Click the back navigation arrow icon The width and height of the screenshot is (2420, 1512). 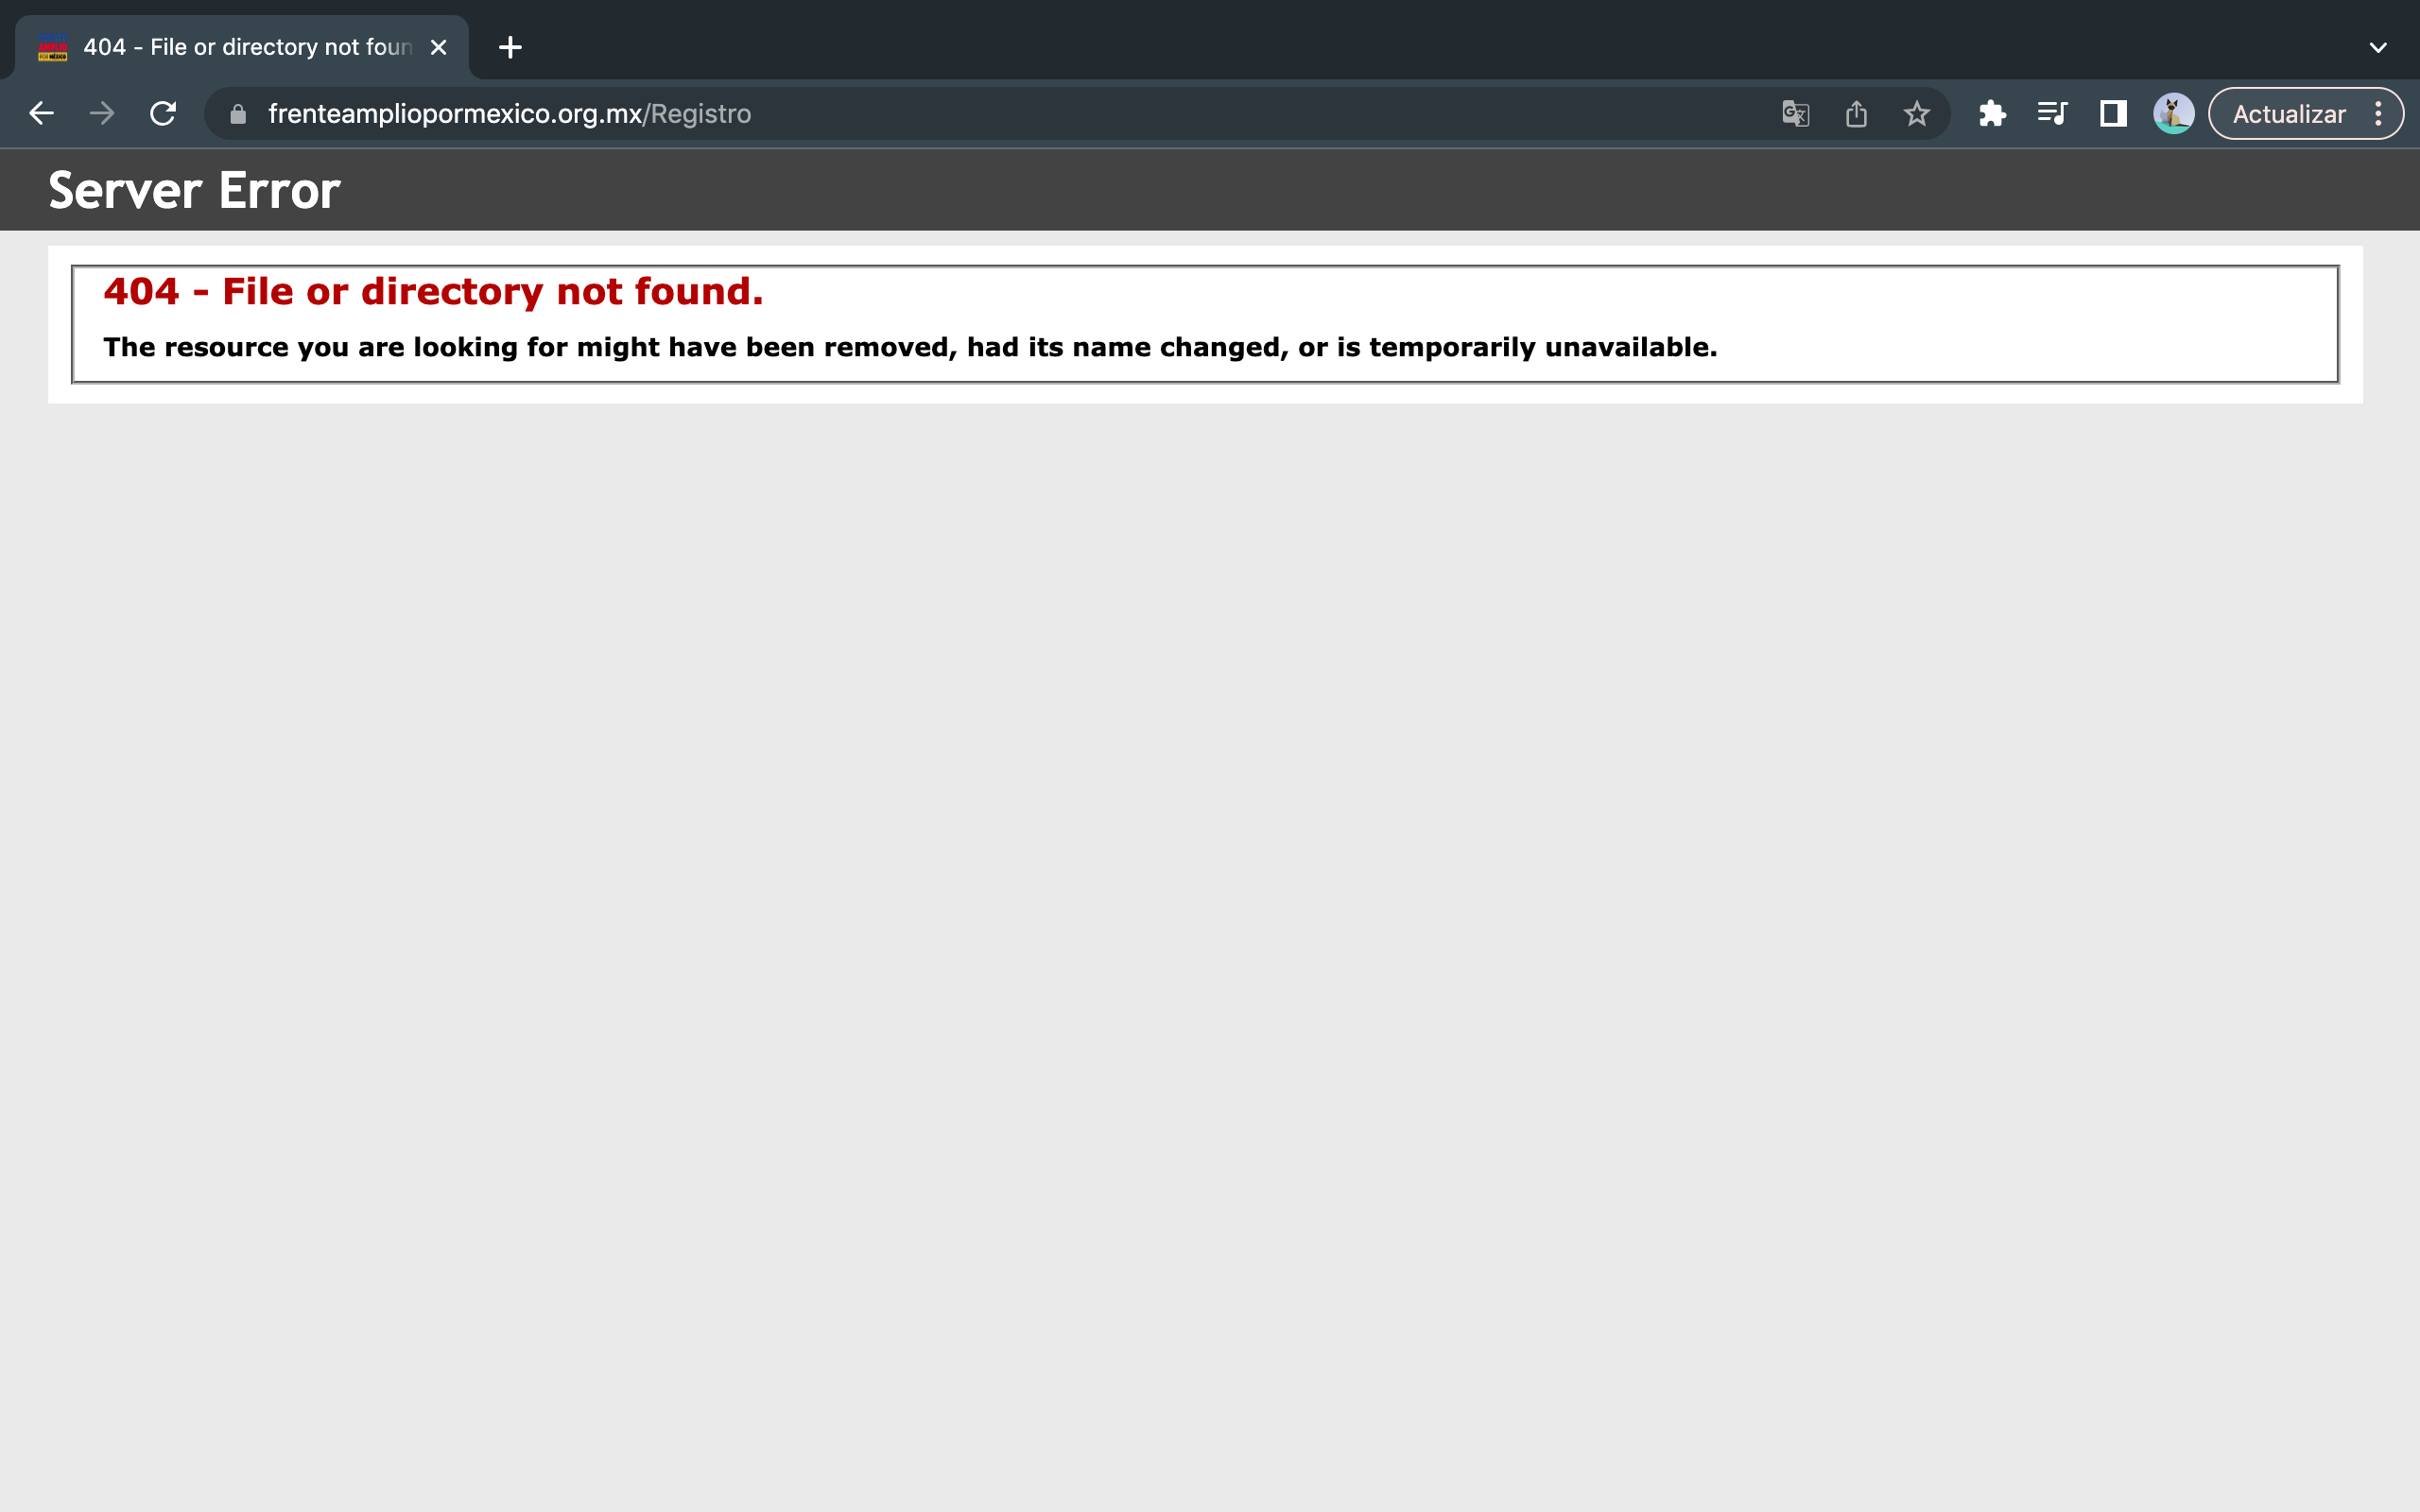(x=39, y=113)
